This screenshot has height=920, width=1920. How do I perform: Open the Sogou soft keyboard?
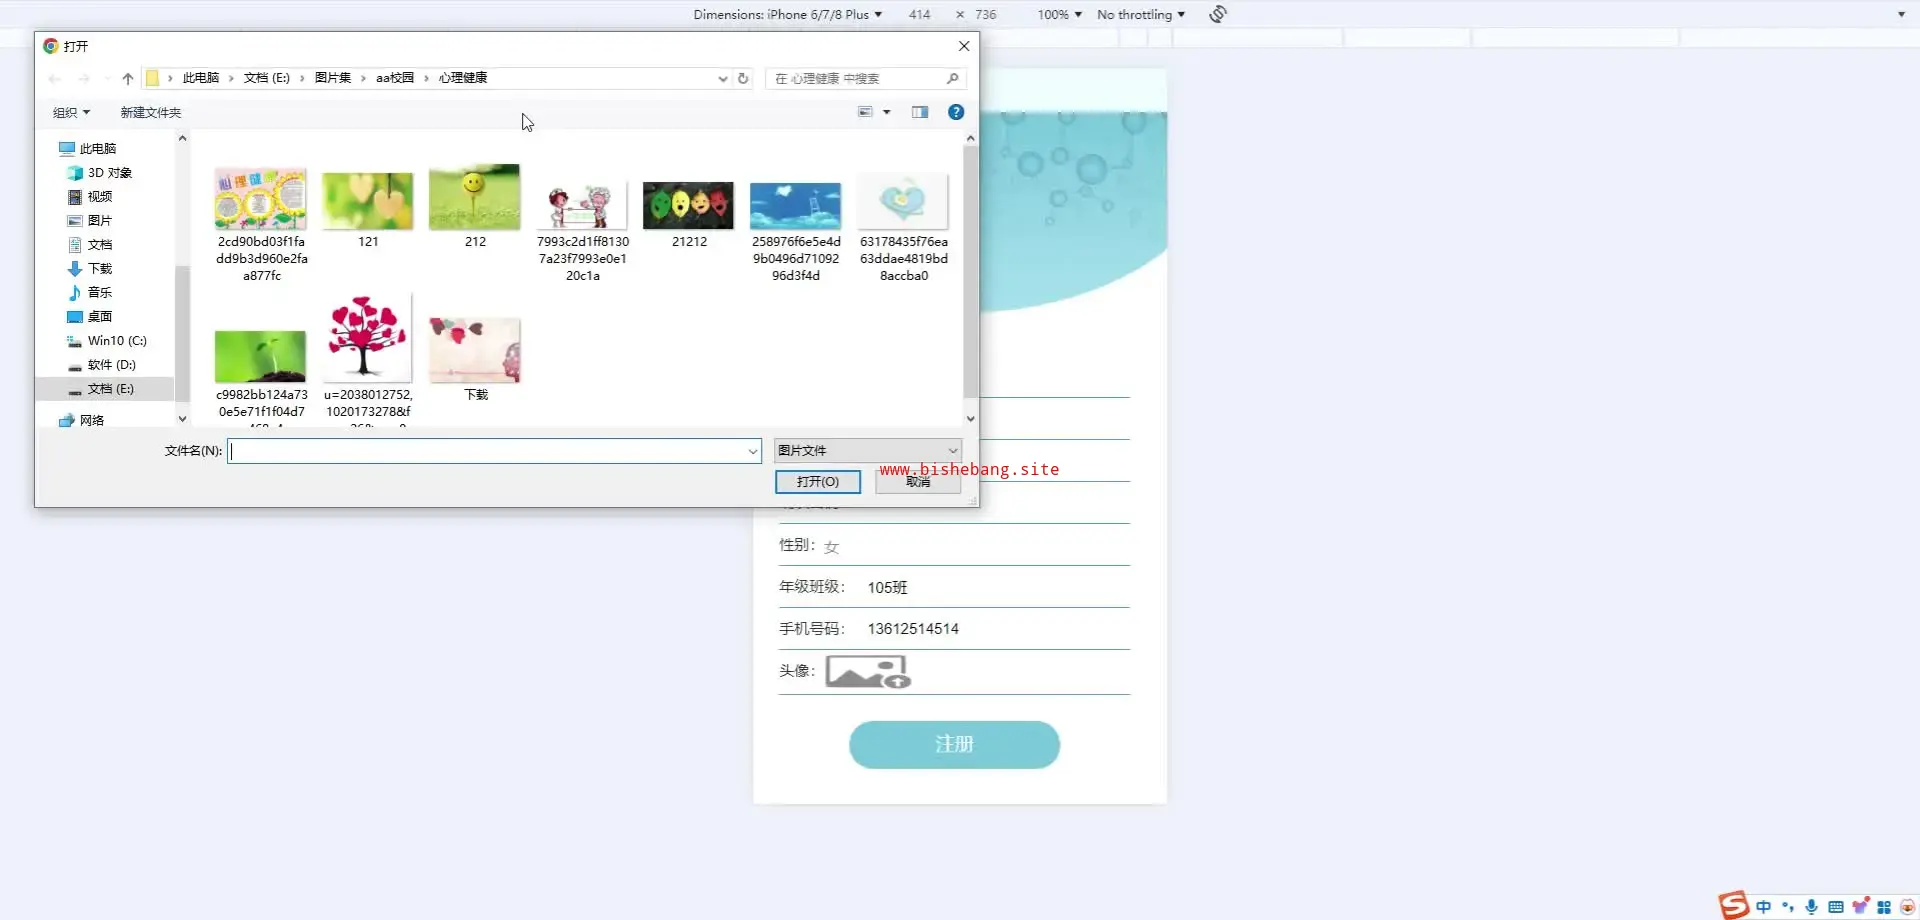coord(1836,907)
